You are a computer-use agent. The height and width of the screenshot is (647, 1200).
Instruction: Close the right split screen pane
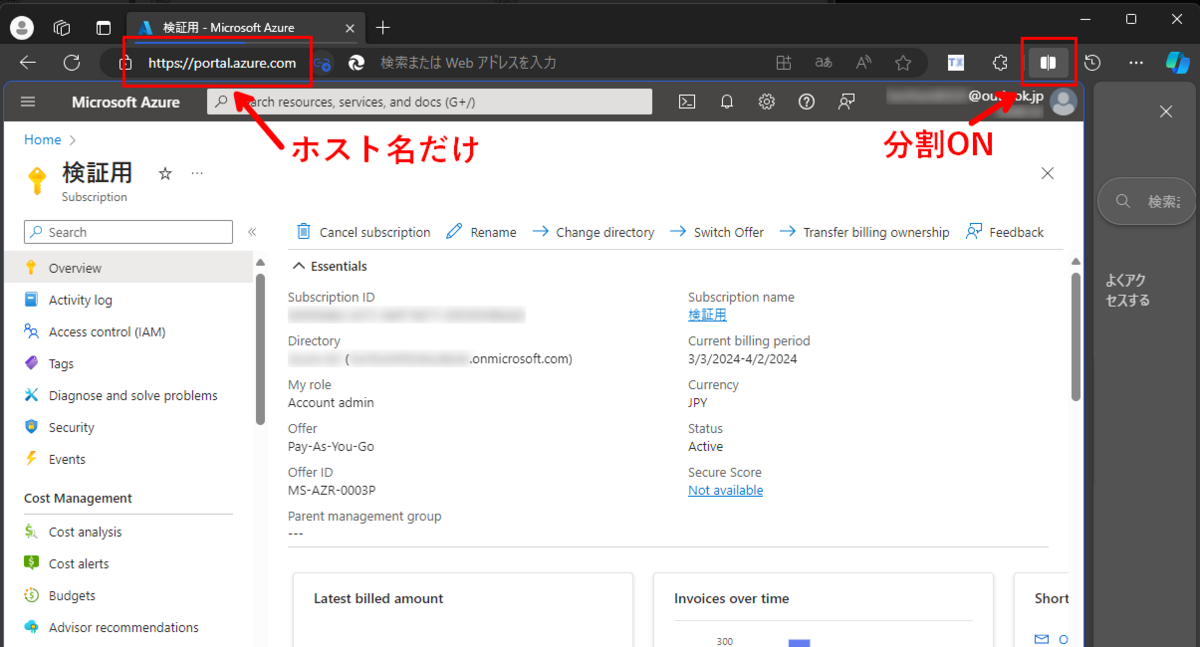click(x=1166, y=112)
